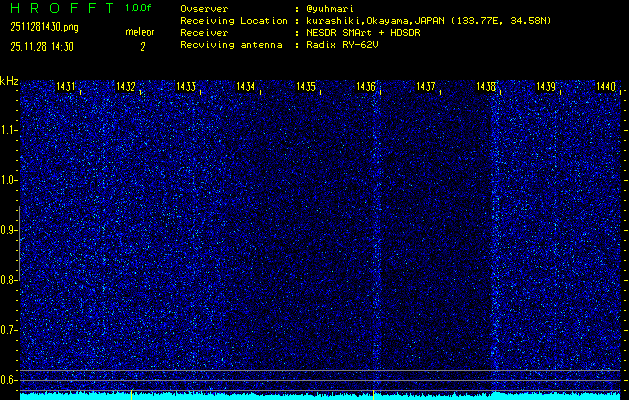The height and width of the screenshot is (400, 629).
Task: Click the meteor label
Action: (140, 32)
